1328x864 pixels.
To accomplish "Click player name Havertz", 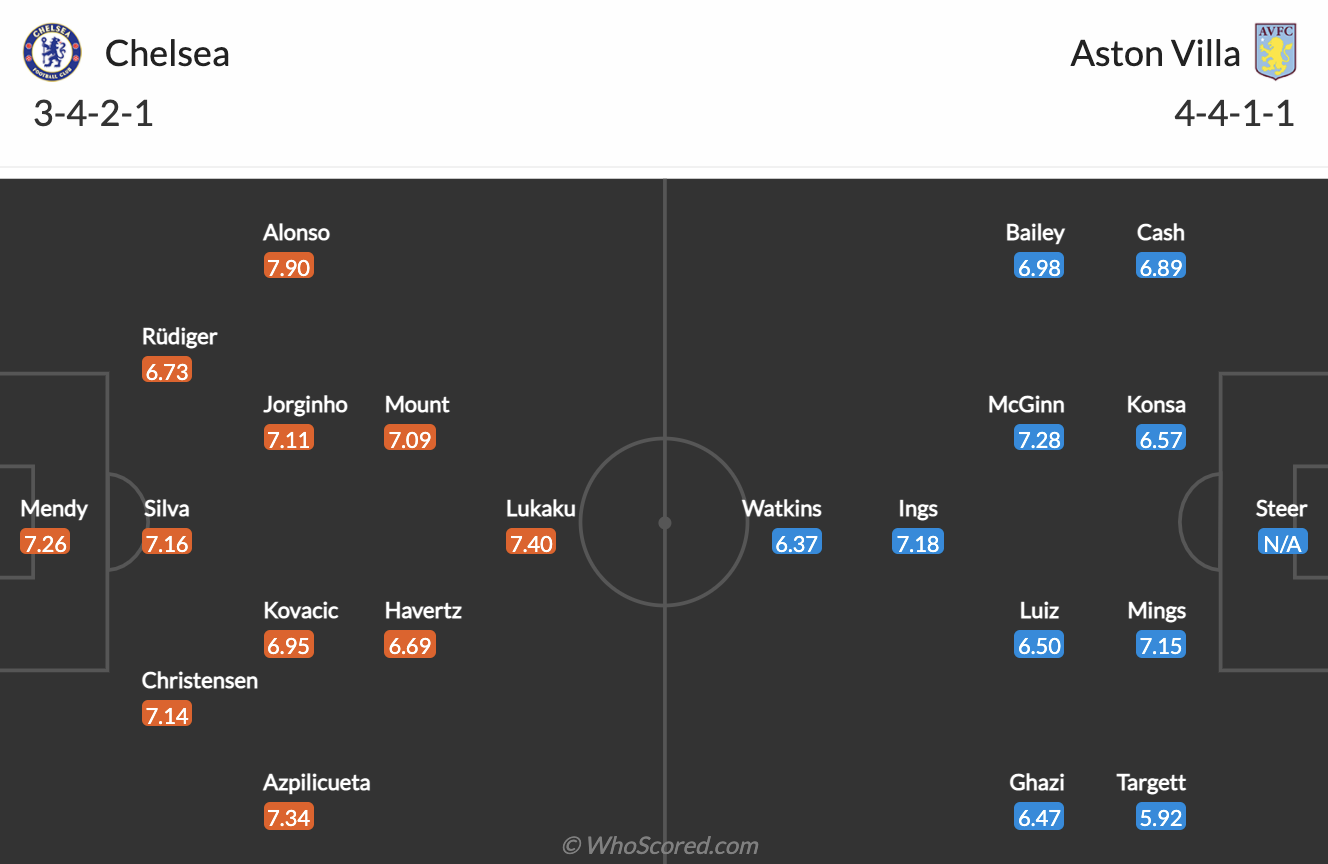I will tap(423, 610).
